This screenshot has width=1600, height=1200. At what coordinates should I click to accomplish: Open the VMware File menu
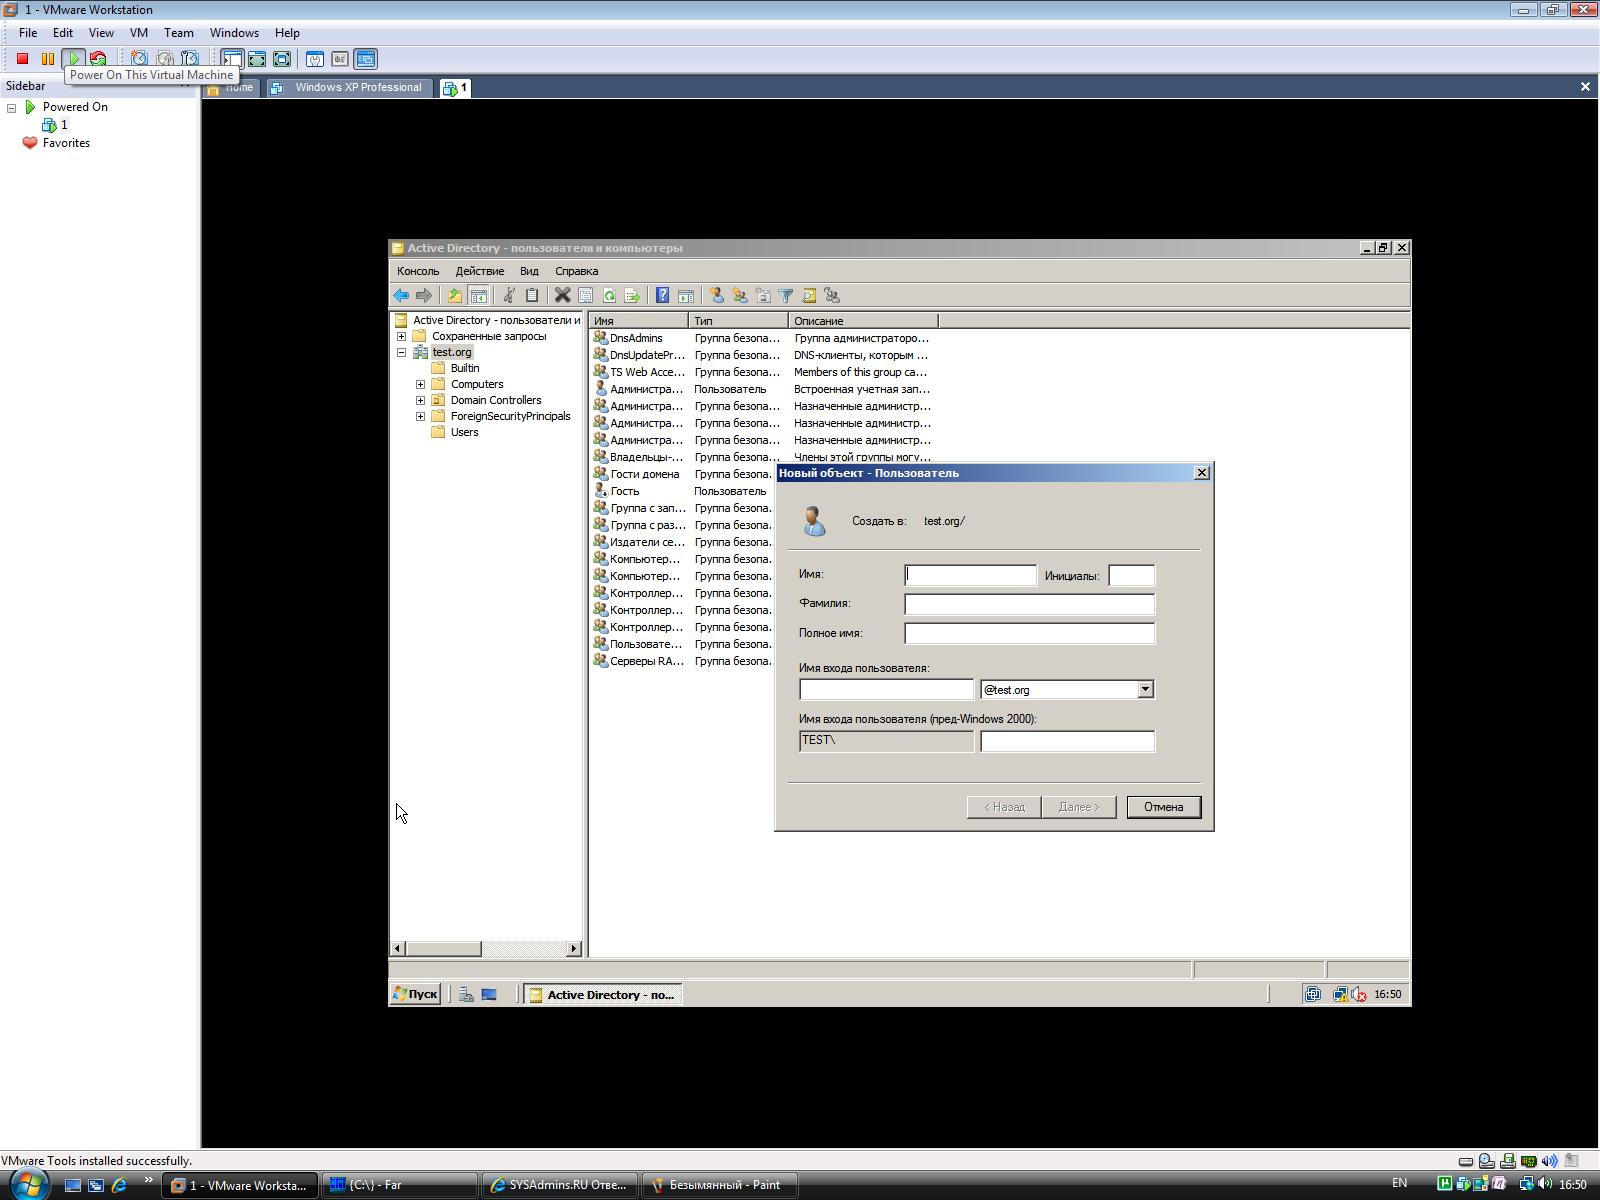[x=28, y=33]
